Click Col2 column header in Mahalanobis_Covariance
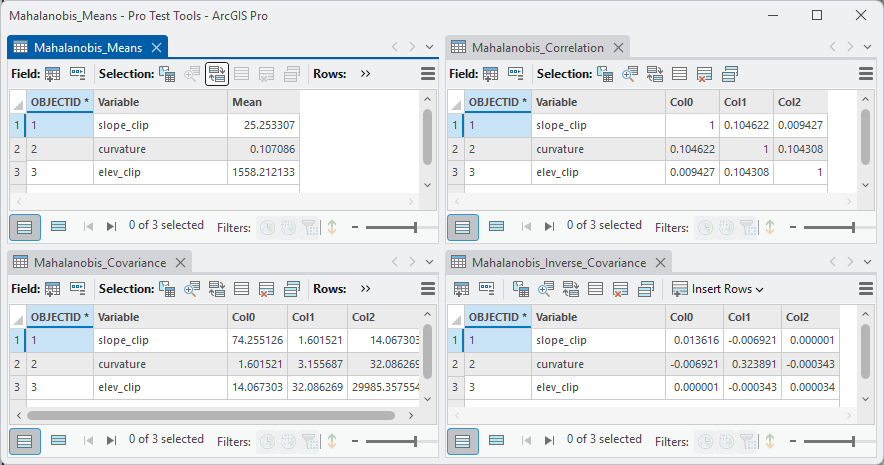This screenshot has height=465, width=884. tap(383, 317)
